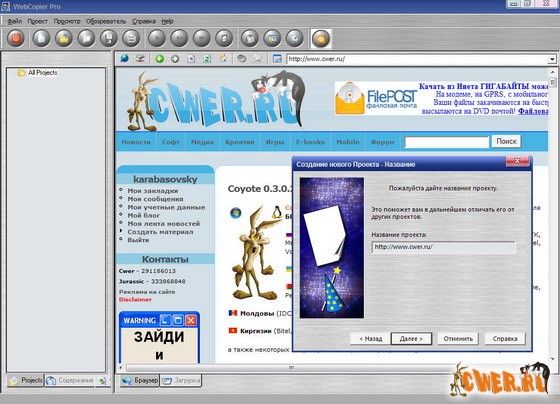The height and width of the screenshot is (404, 560).
Task: Open the Новости site navigation link
Action: coord(136,142)
